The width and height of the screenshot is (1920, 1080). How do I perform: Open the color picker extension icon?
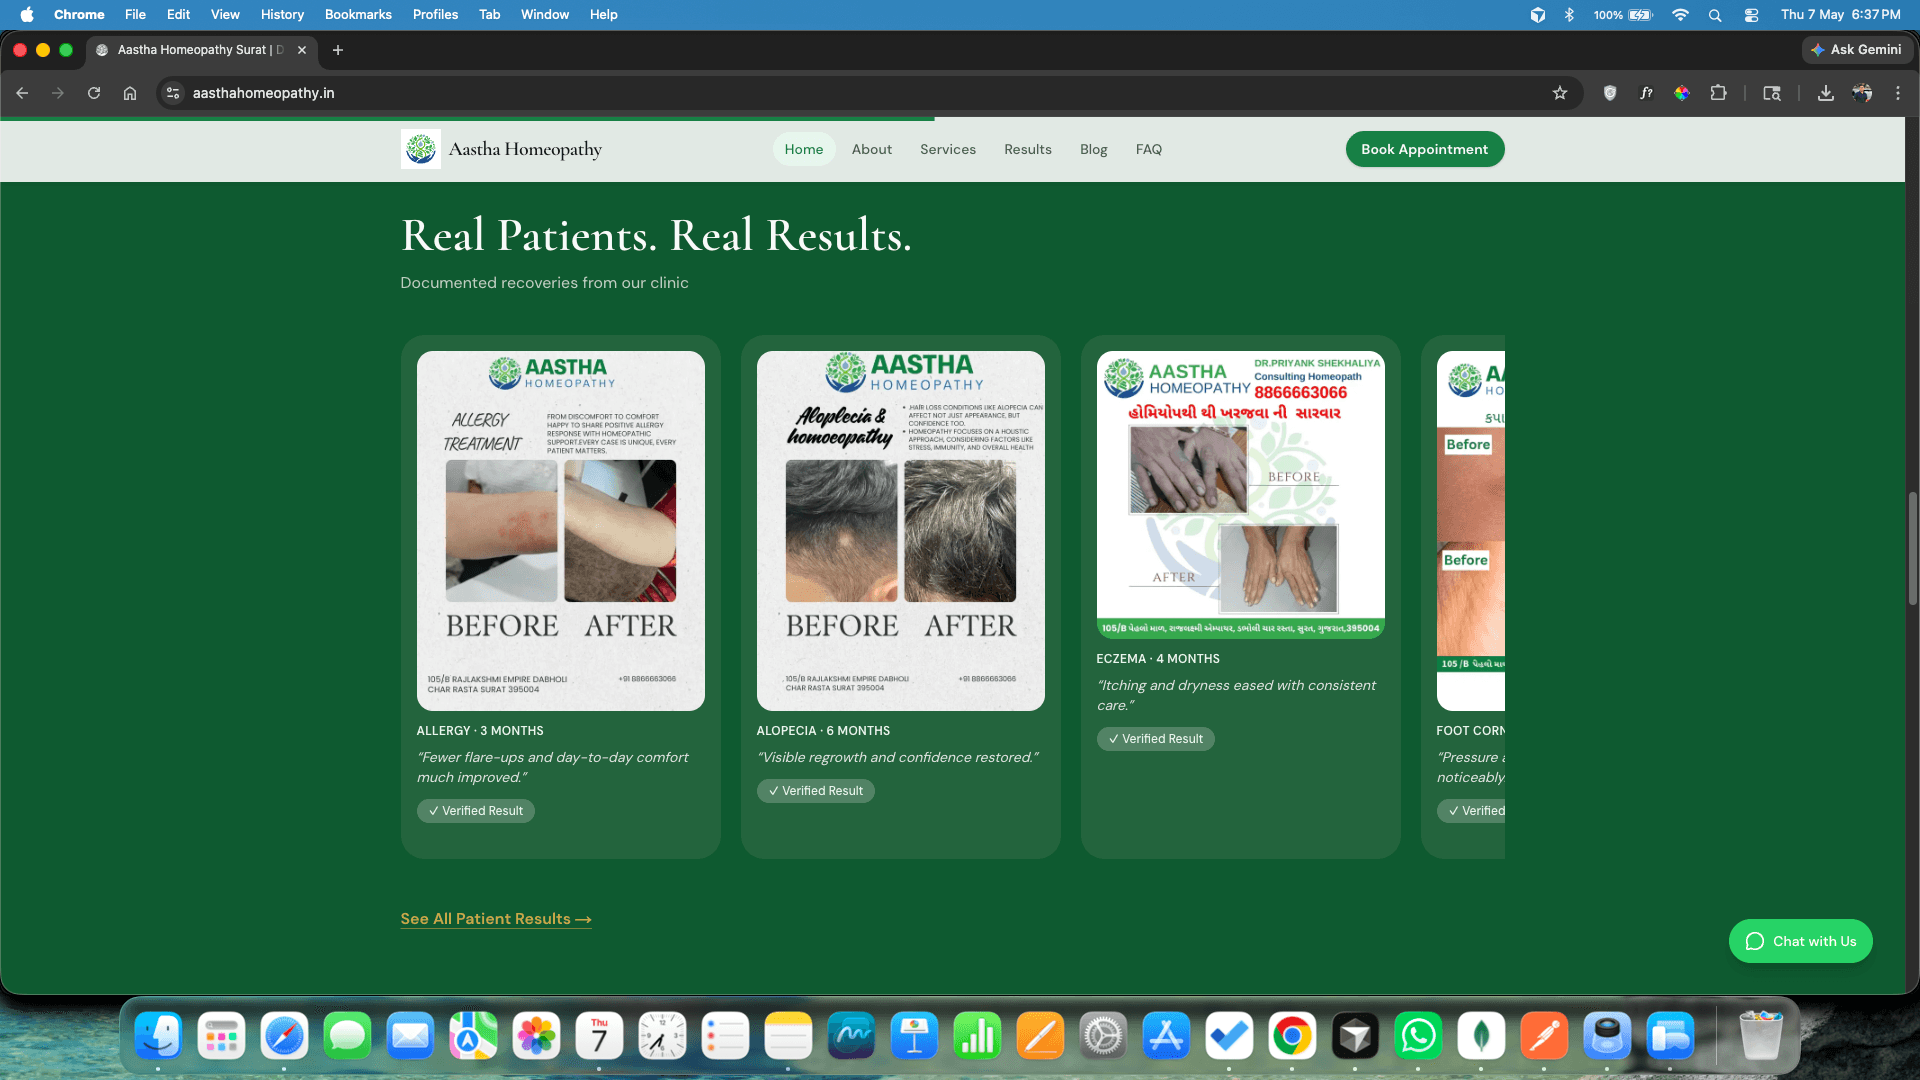tap(1682, 93)
